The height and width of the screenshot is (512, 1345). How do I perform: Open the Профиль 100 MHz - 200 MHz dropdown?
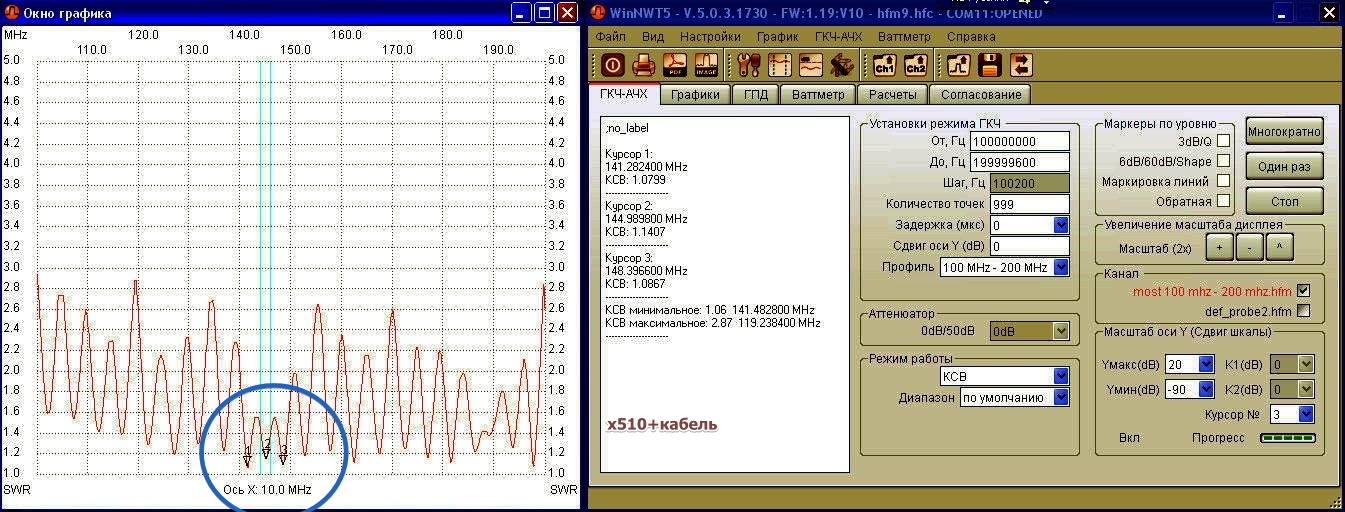tap(1061, 267)
